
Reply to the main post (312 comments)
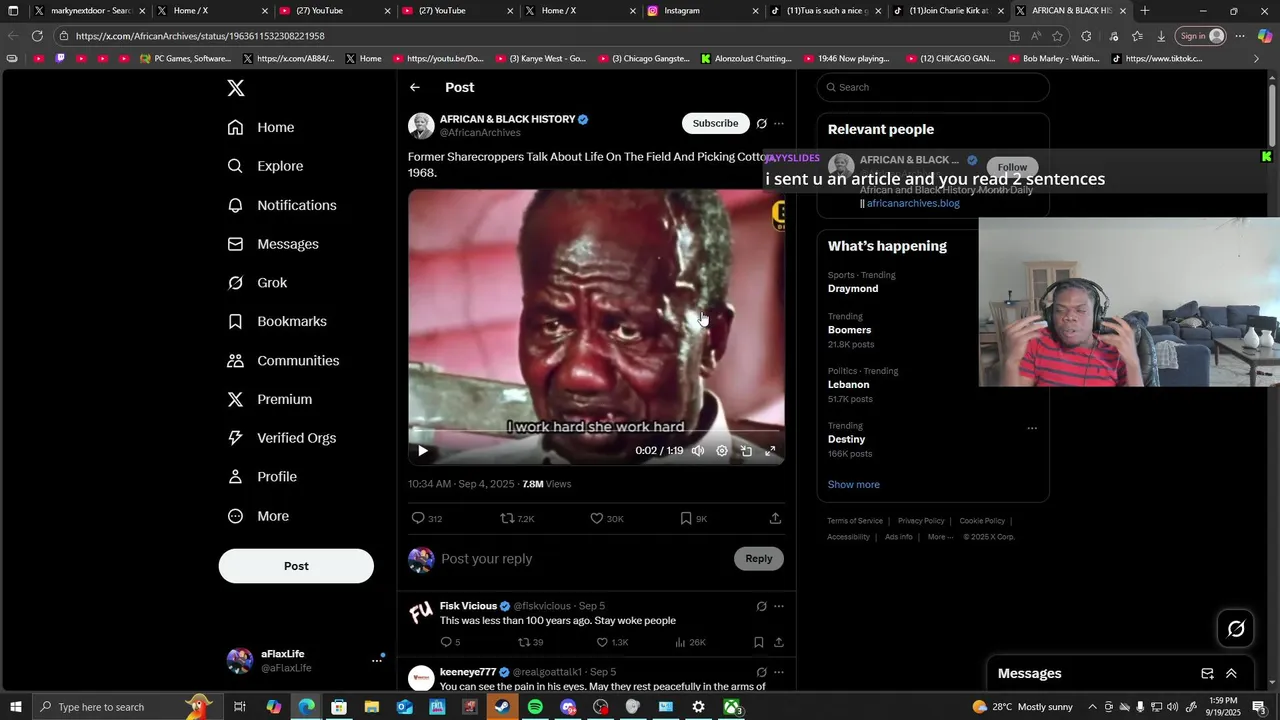coord(427,518)
